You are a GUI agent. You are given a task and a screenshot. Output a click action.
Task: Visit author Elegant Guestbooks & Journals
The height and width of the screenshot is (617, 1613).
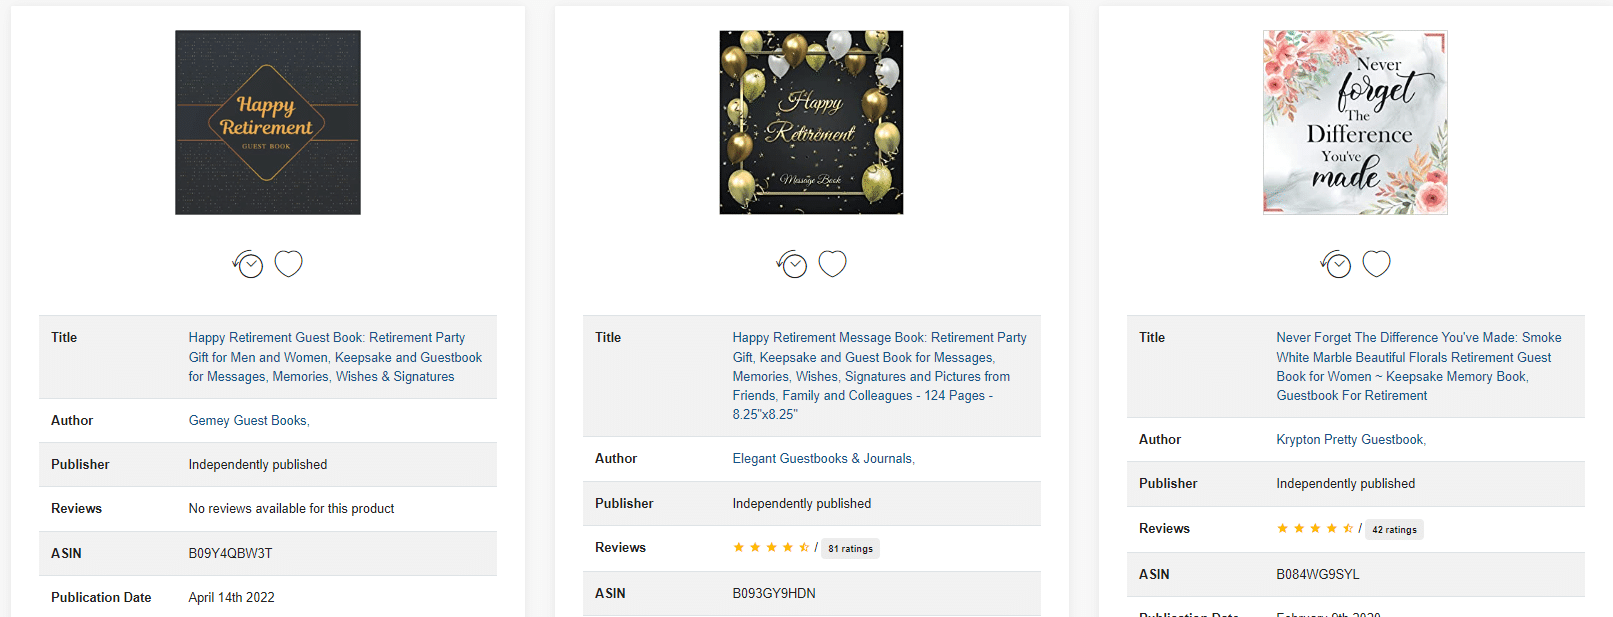(x=822, y=459)
